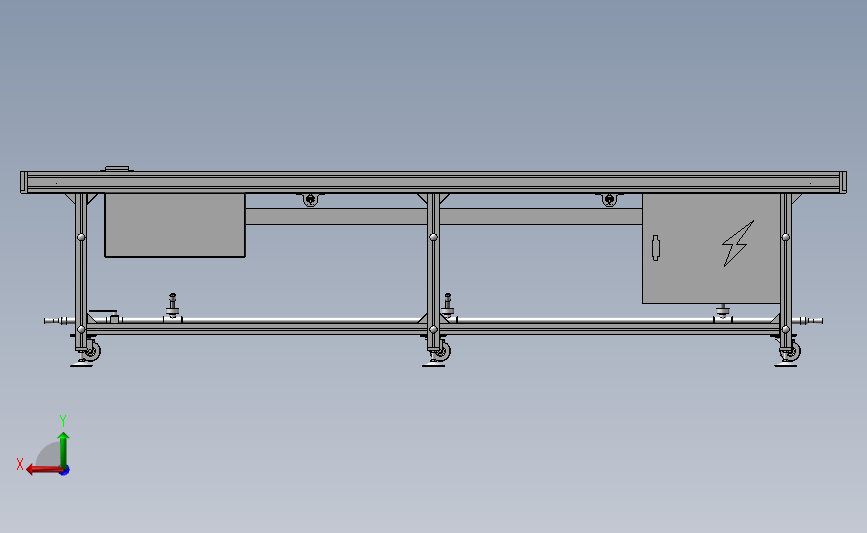Select the left caster wheel
Viewport: 867px width, 533px height.
[x=92, y=351]
